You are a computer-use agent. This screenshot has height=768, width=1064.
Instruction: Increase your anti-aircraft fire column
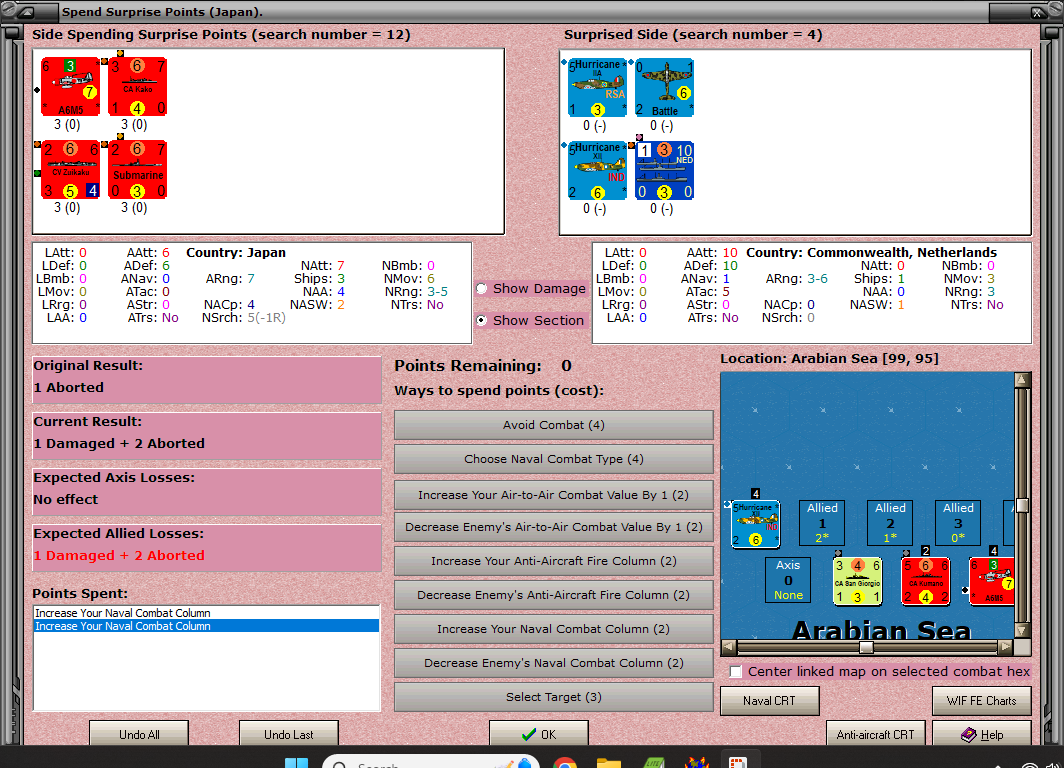coord(554,561)
